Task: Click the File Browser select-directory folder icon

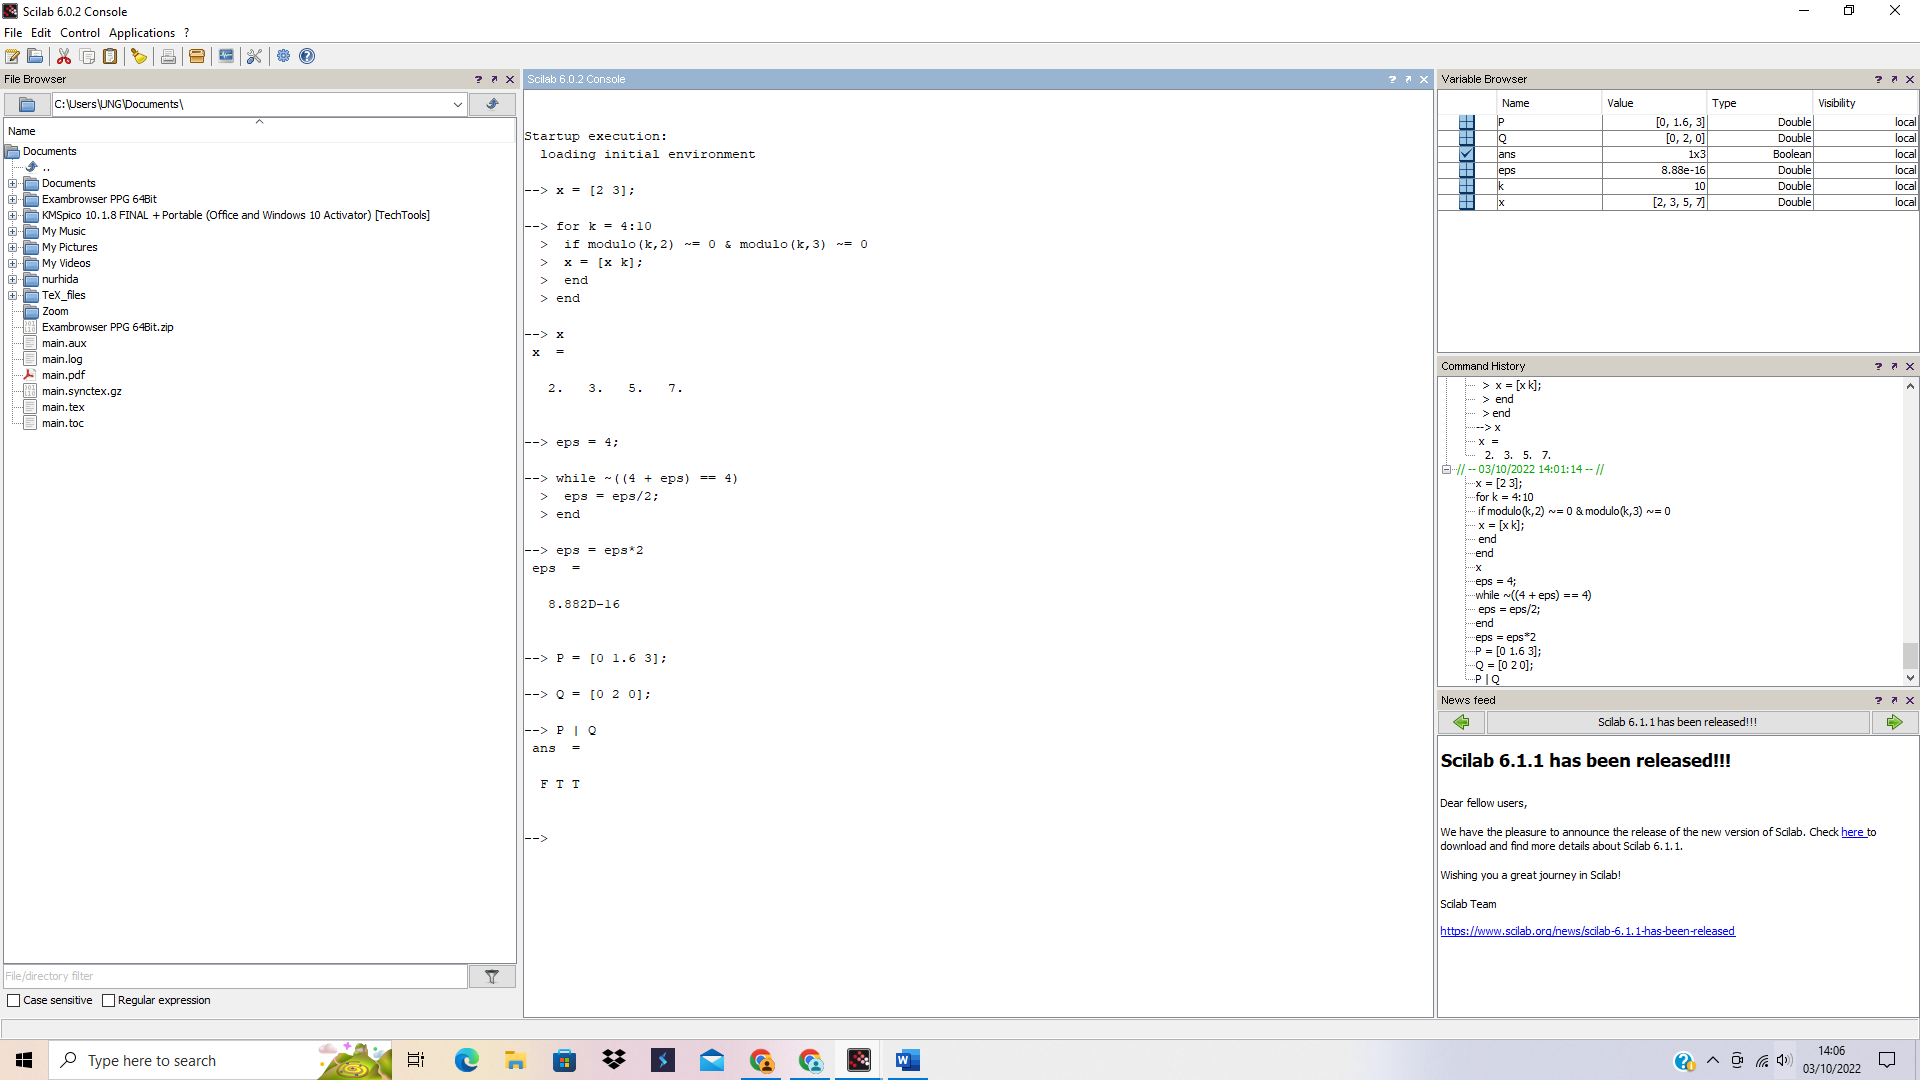Action: click(x=27, y=104)
